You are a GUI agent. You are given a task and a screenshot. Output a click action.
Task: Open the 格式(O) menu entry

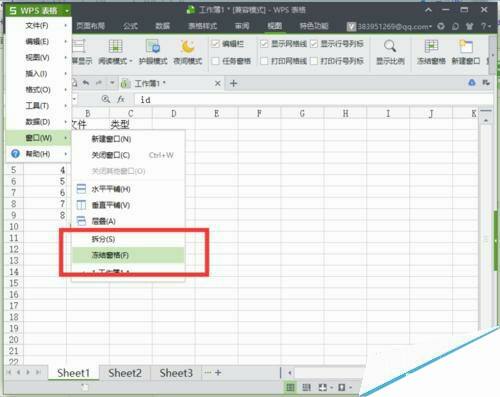[x=39, y=90]
